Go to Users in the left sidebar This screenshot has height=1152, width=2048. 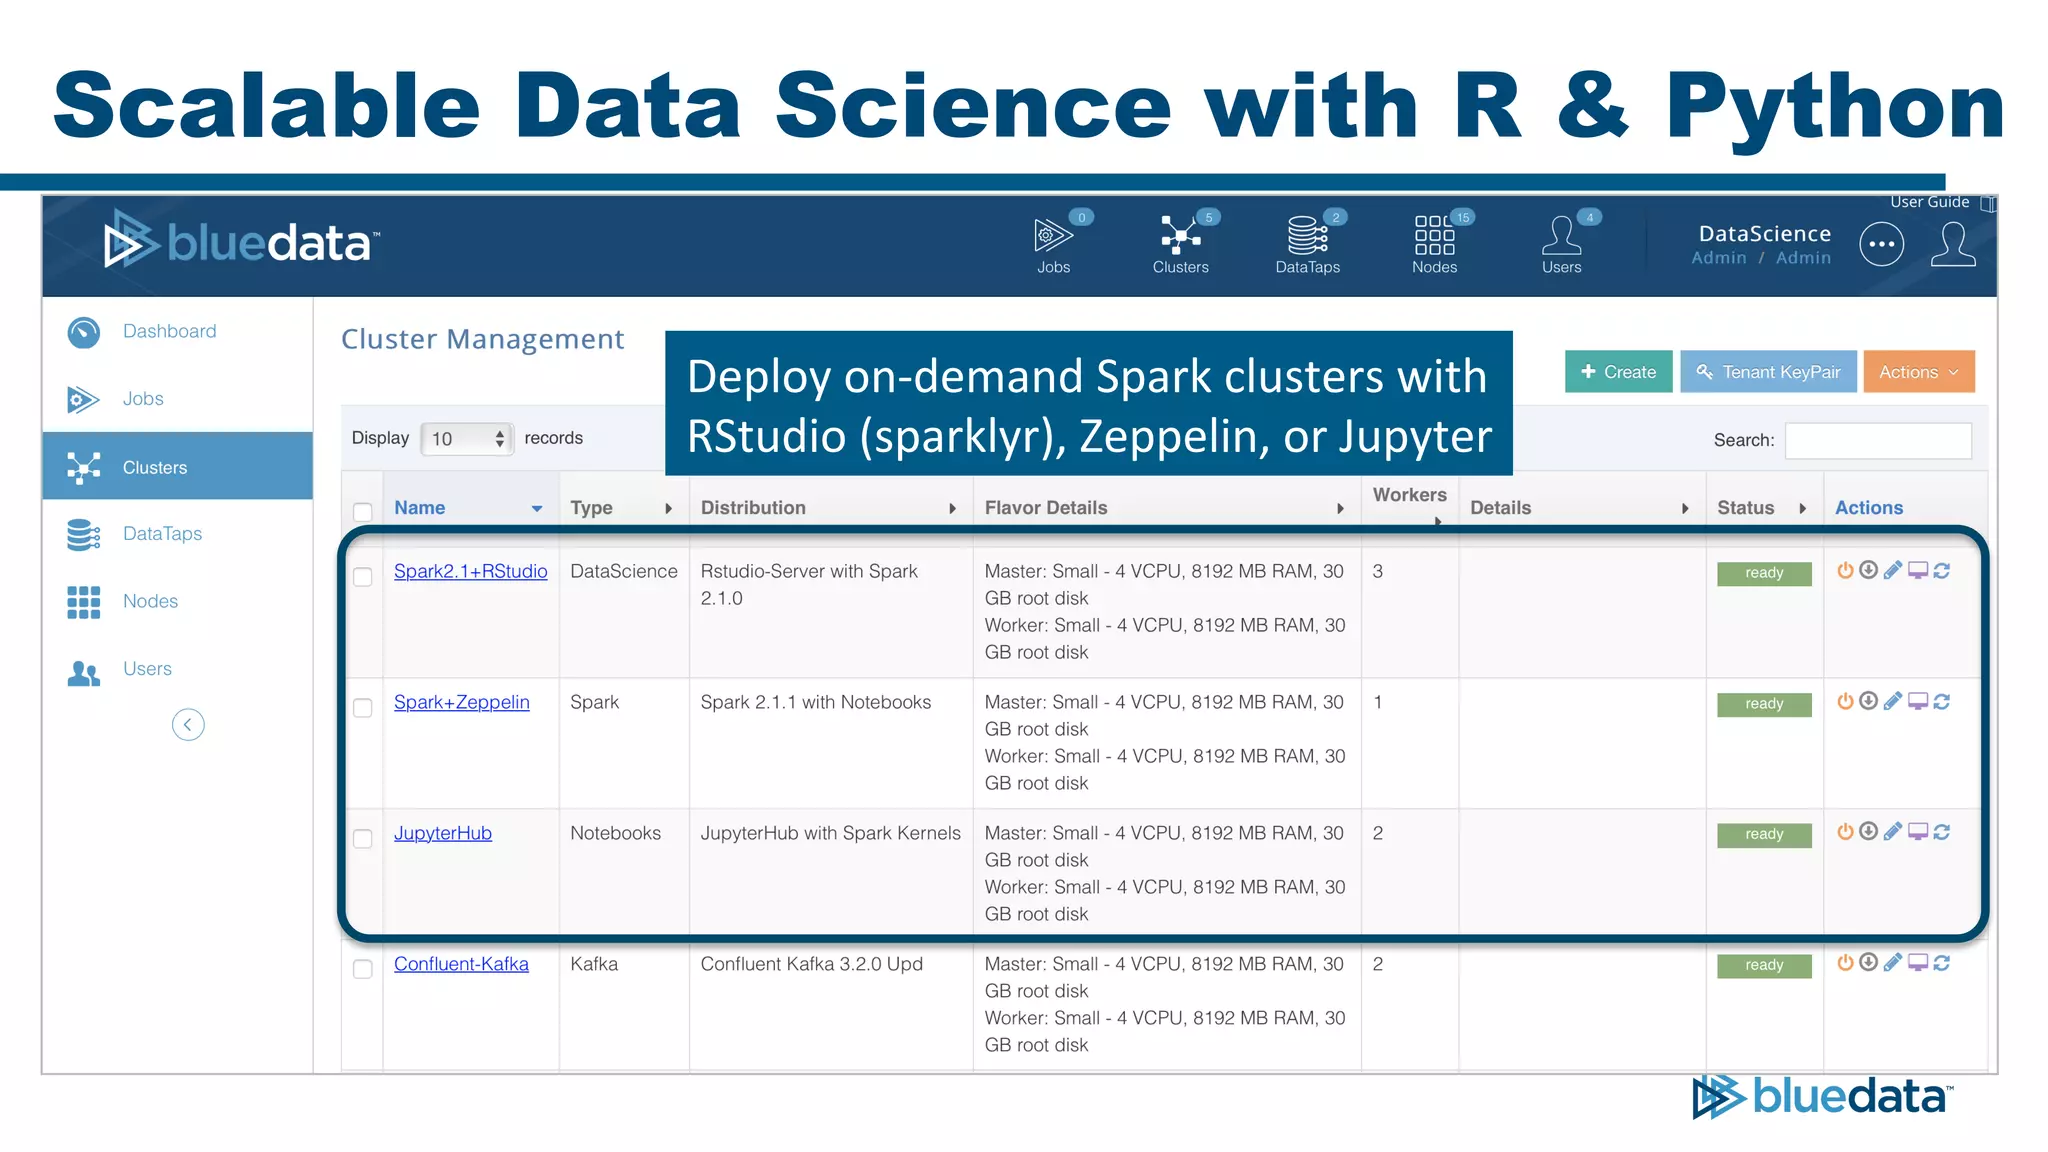[x=147, y=669]
